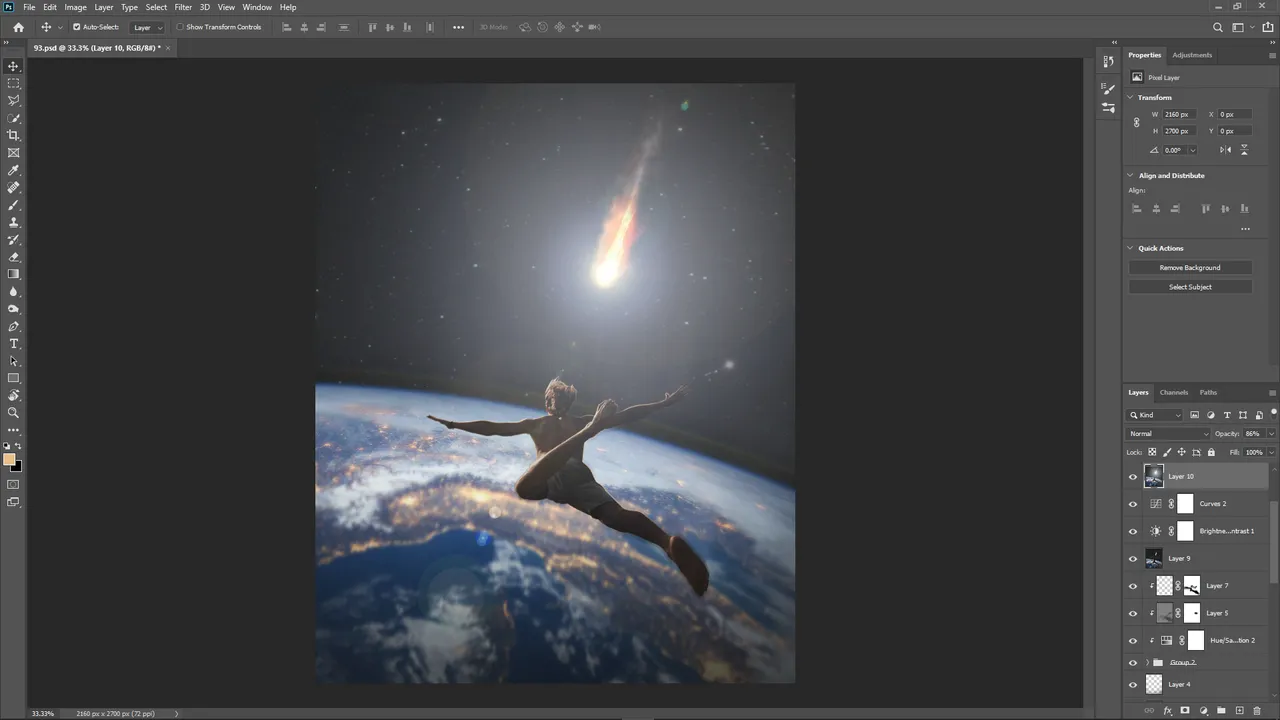Select the Pen tool
Screen dimensions: 1280x720
[13, 327]
